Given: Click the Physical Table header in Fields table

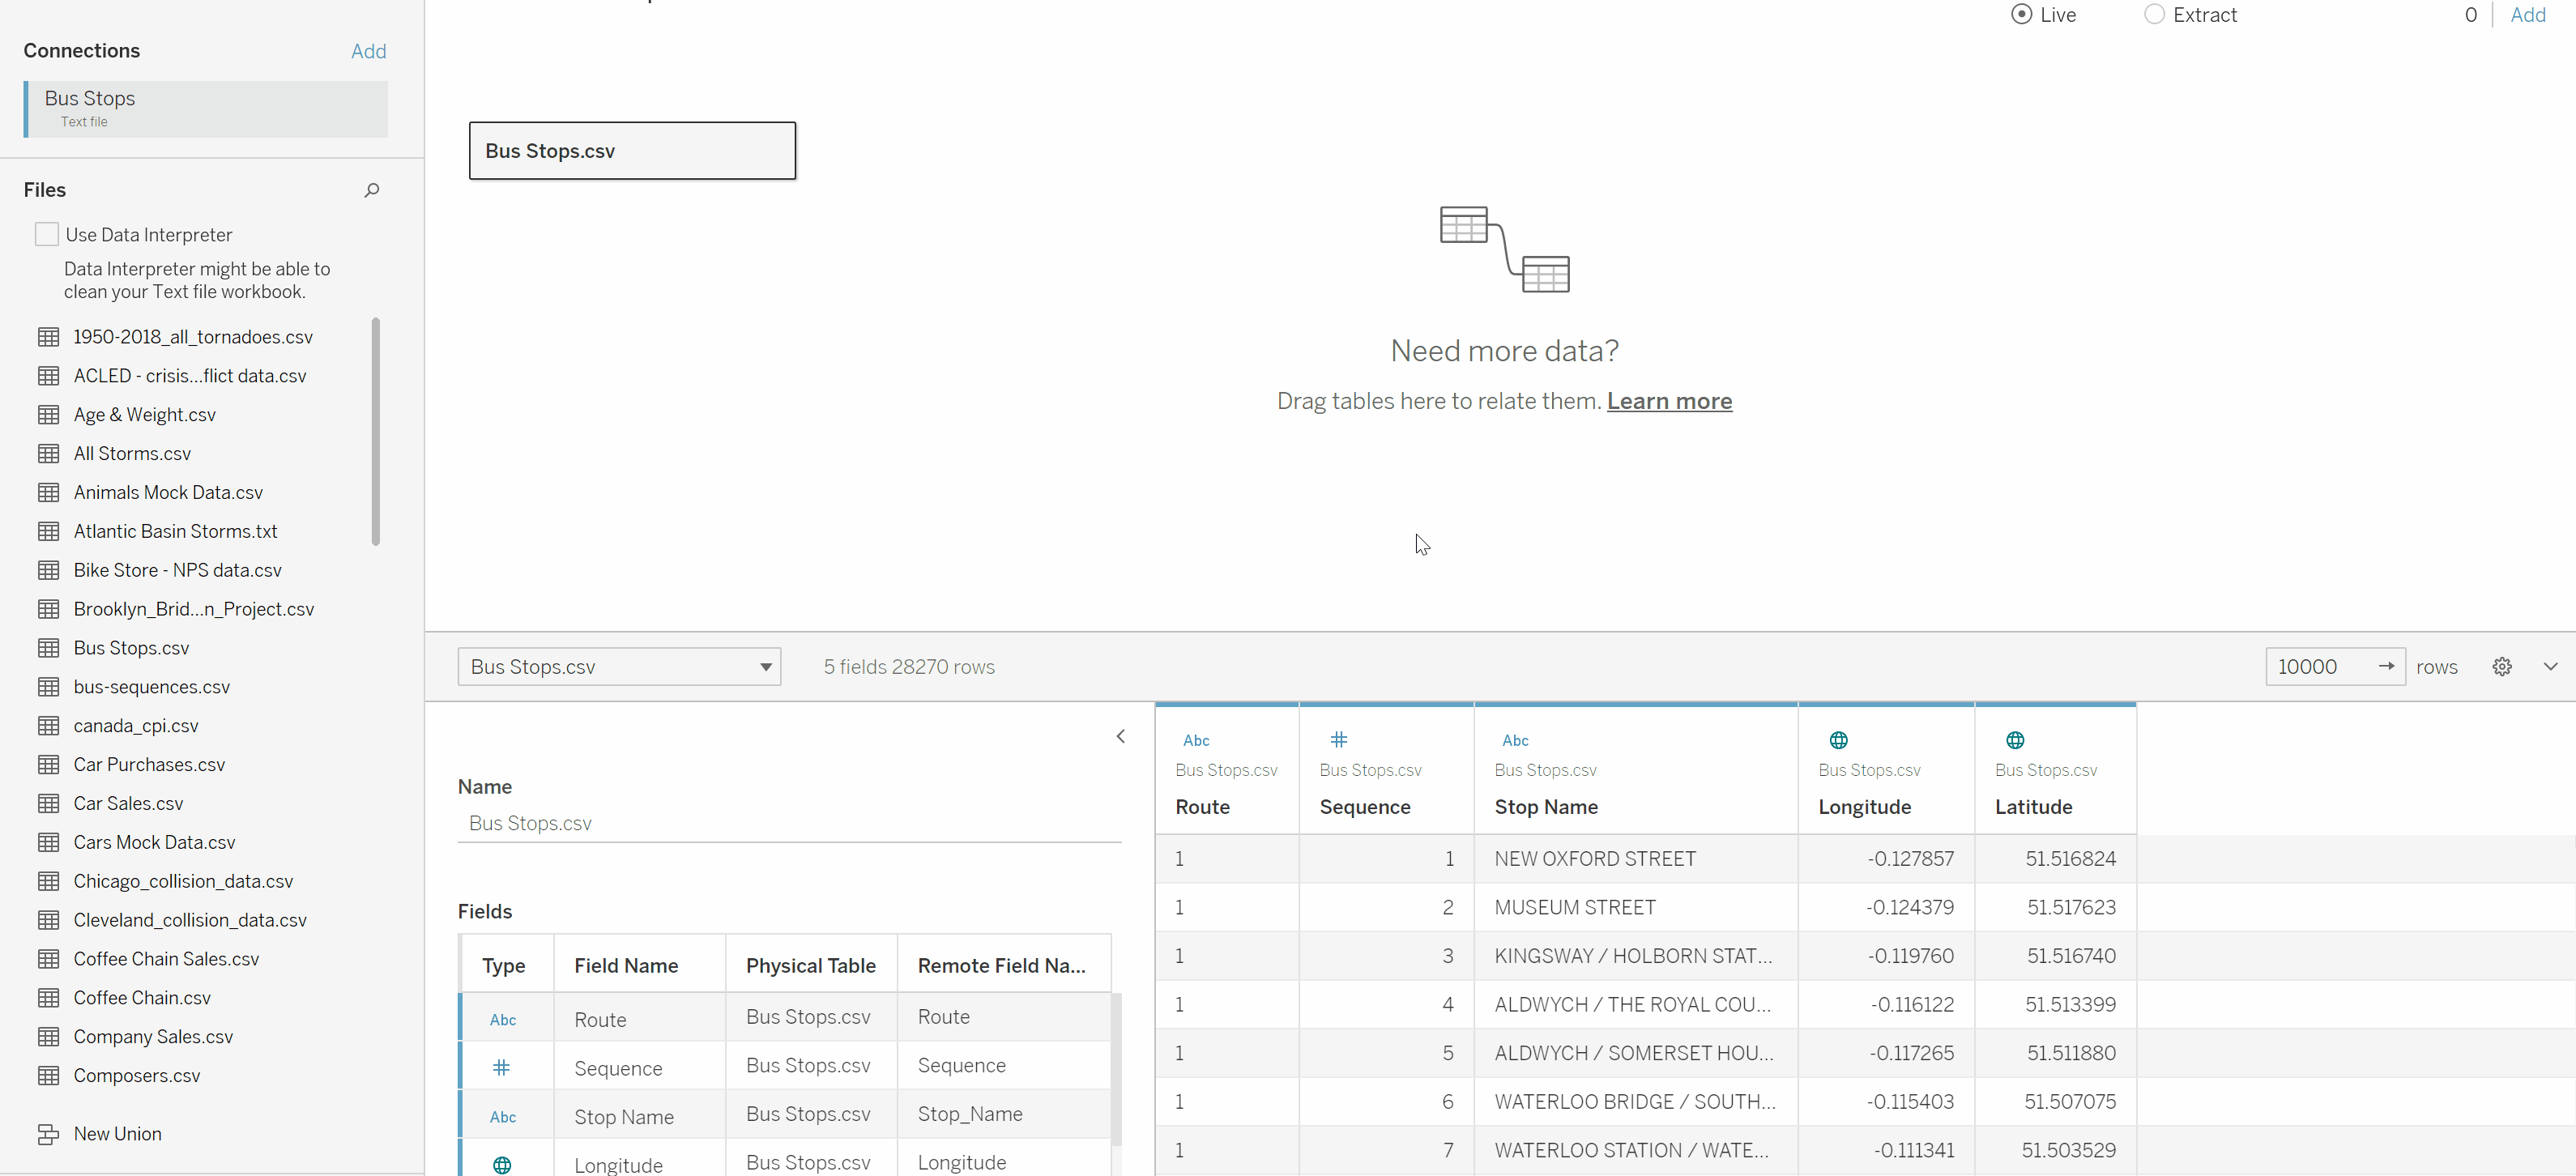Looking at the screenshot, I should 810,966.
